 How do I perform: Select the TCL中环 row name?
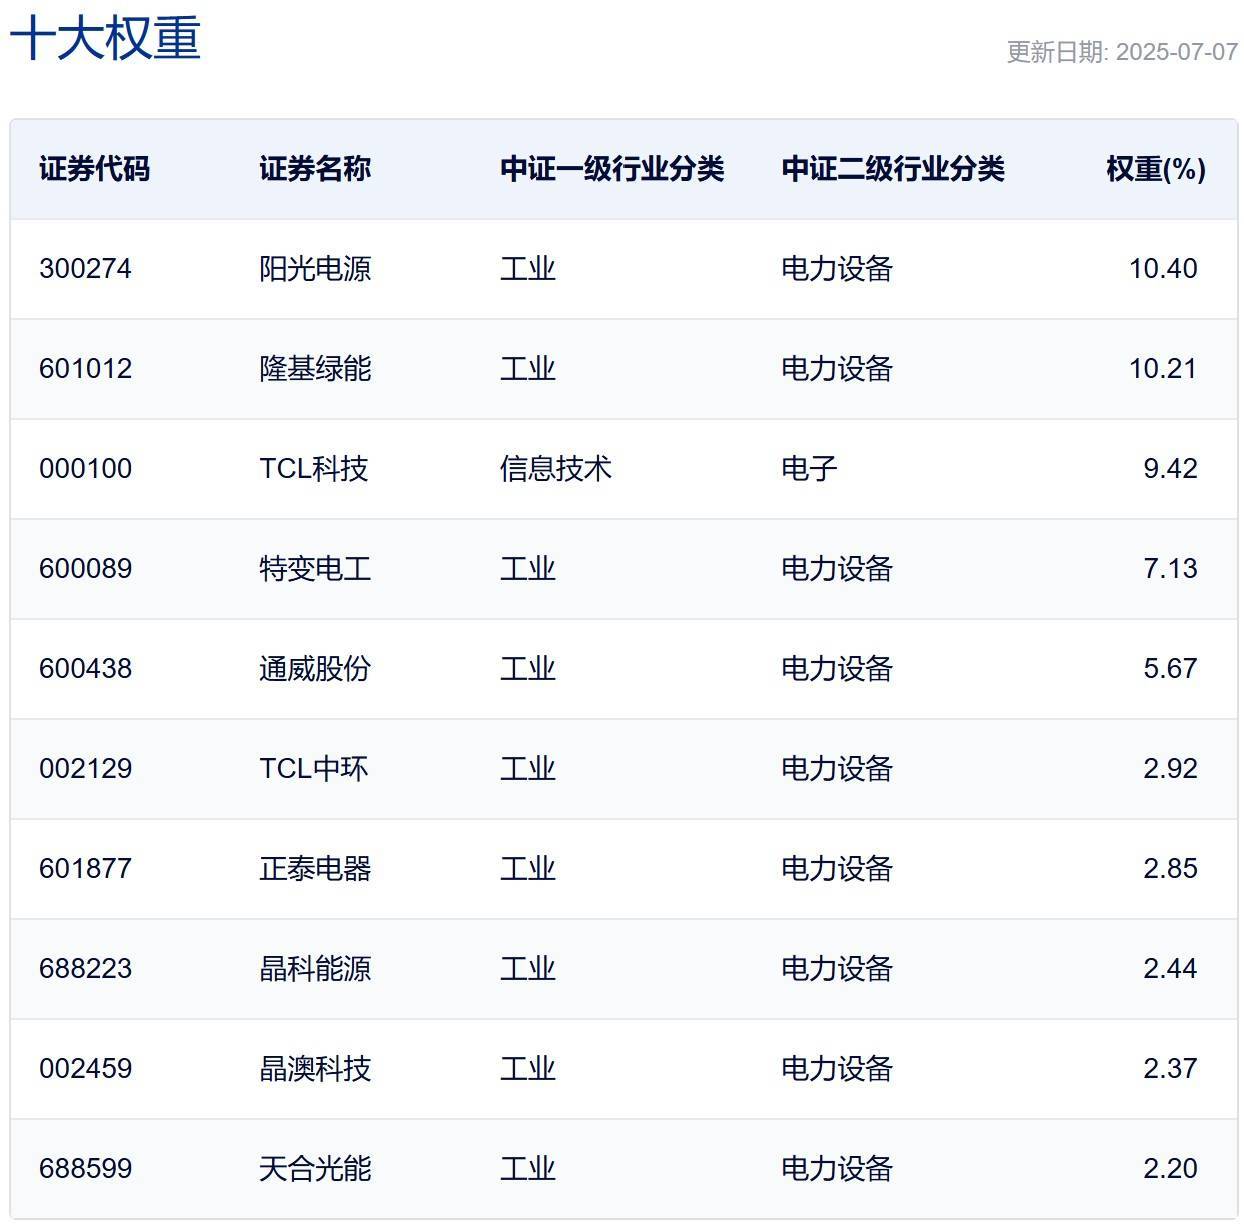pyautogui.click(x=313, y=769)
